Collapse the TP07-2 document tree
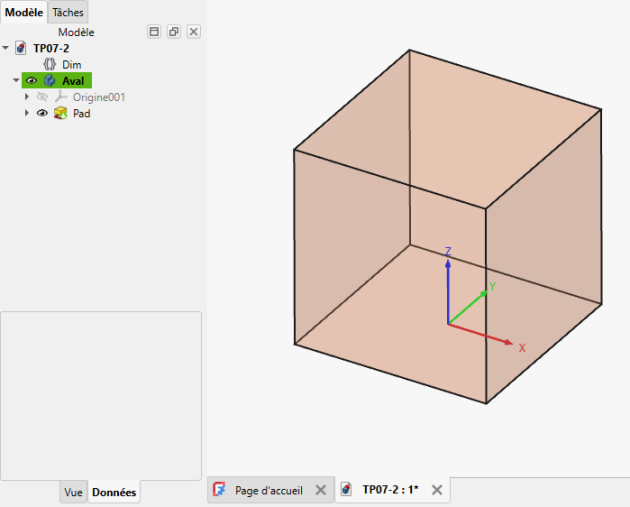This screenshot has width=630, height=507. click(x=6, y=48)
